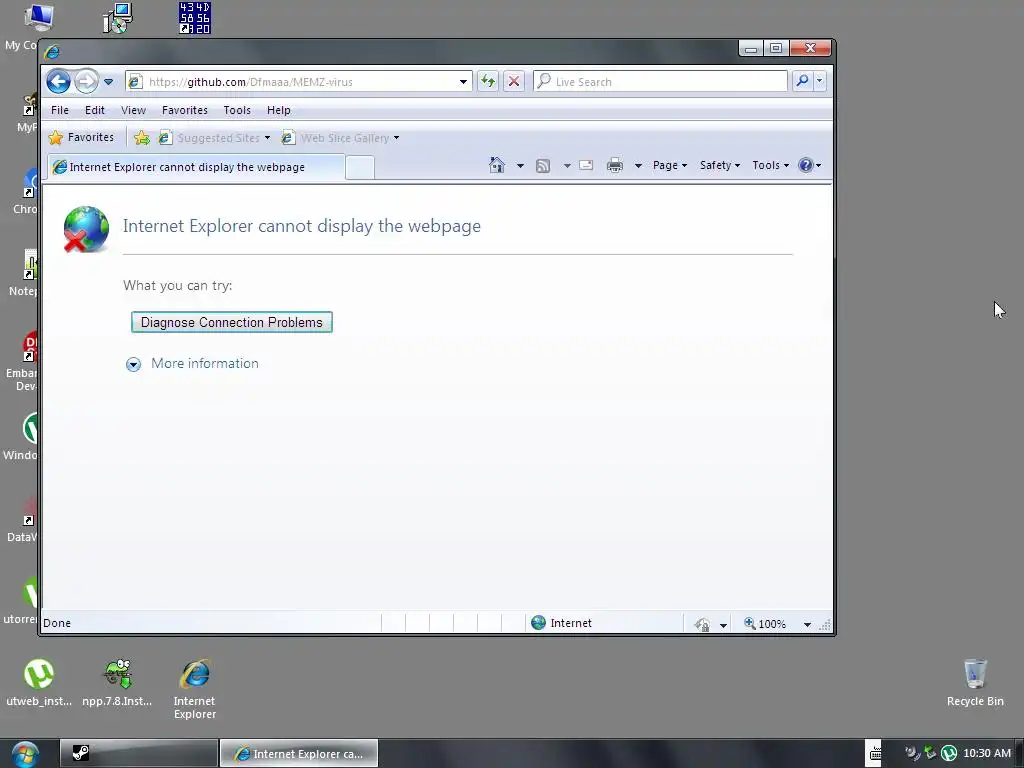Click the Web Slice Gallery page icon

click(287, 138)
